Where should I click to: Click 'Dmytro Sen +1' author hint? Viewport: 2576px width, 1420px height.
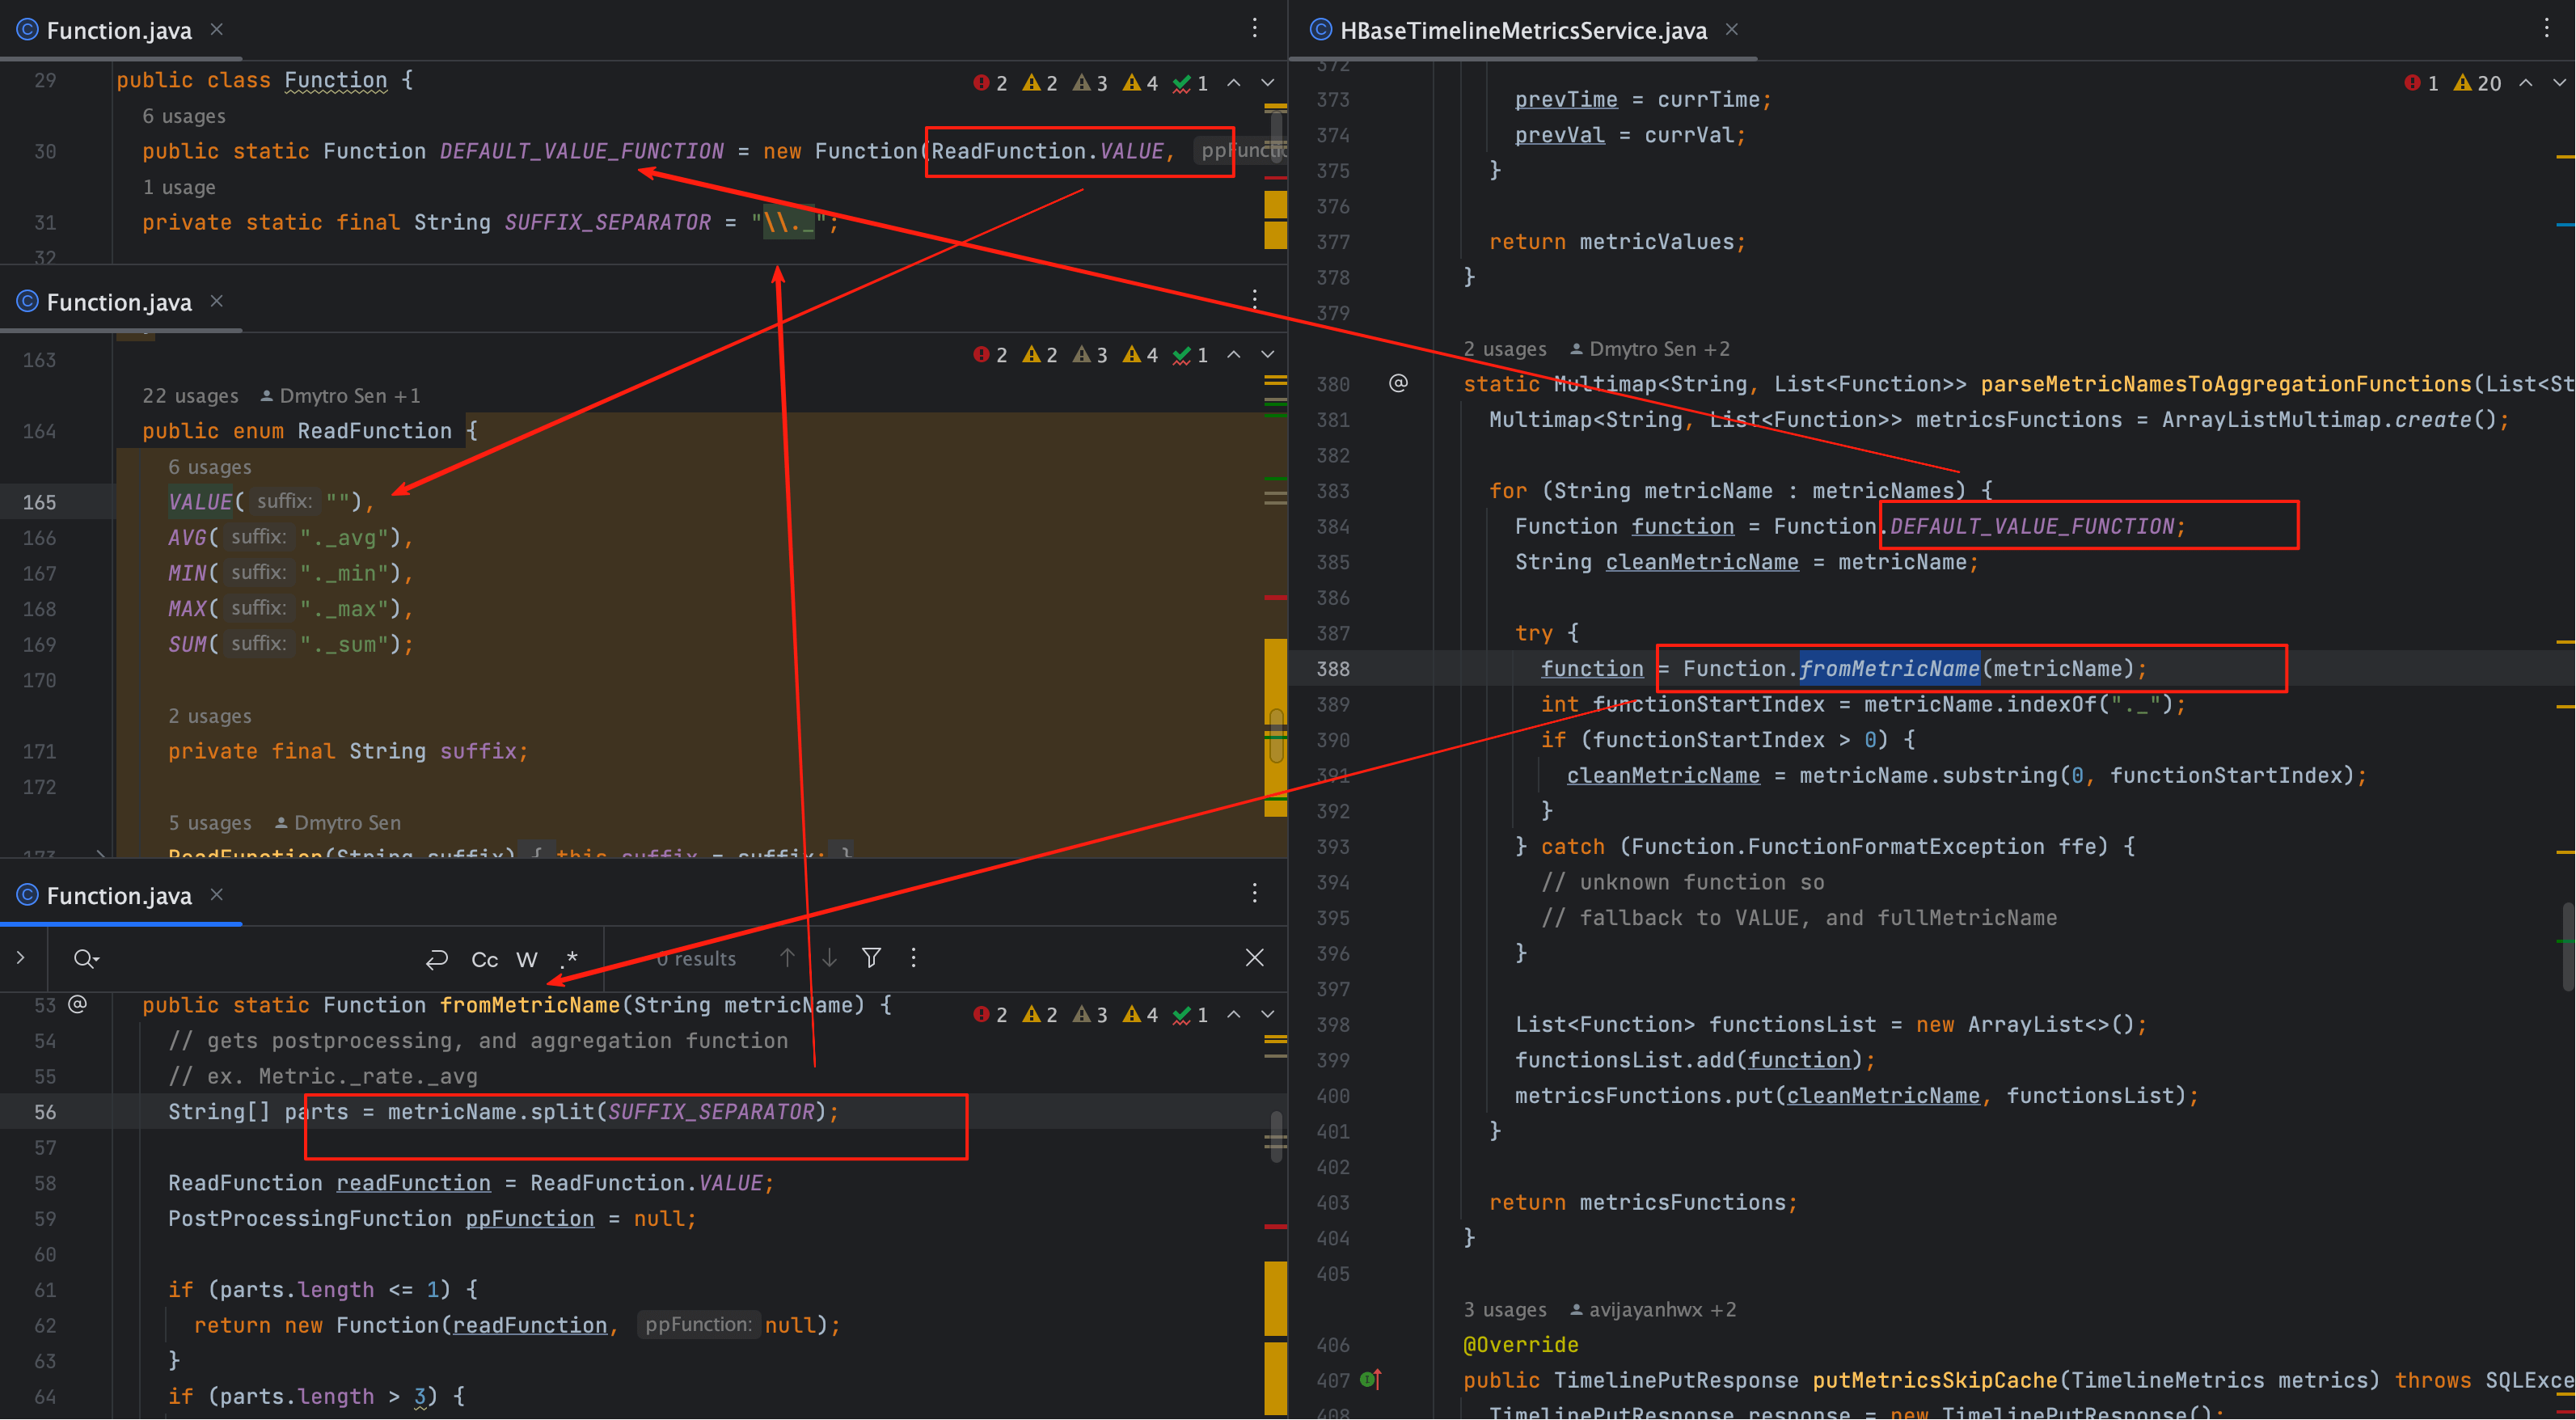click(340, 396)
